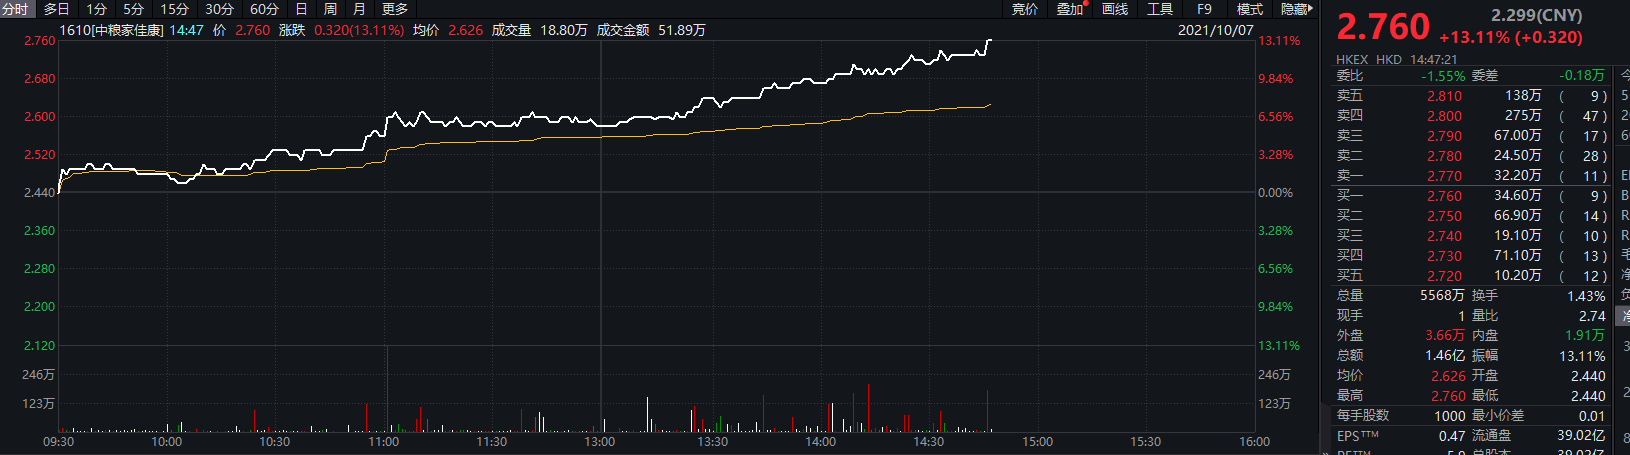Click the 开盘 opening price value
Image resolution: width=1630 pixels, height=455 pixels.
1588,376
